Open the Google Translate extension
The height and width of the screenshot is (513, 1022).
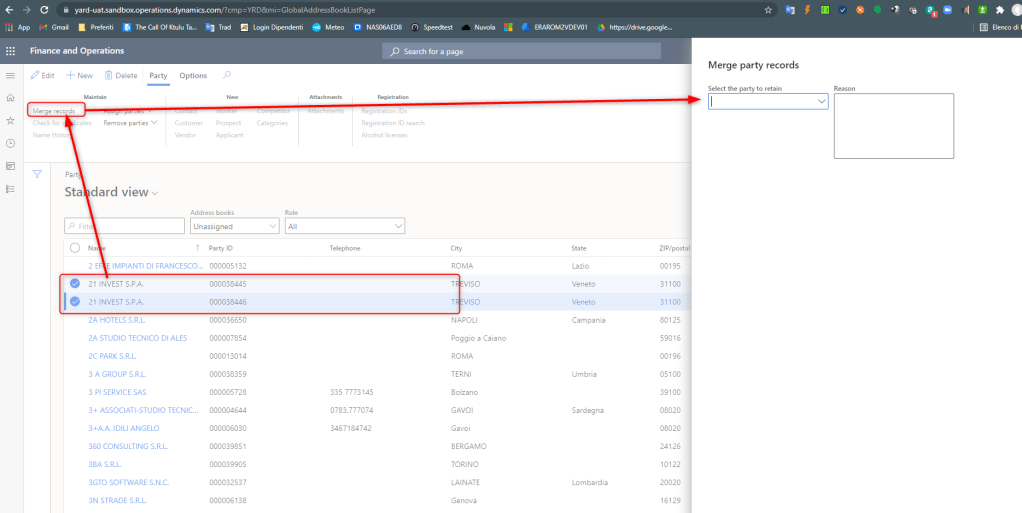pyautogui.click(x=791, y=10)
